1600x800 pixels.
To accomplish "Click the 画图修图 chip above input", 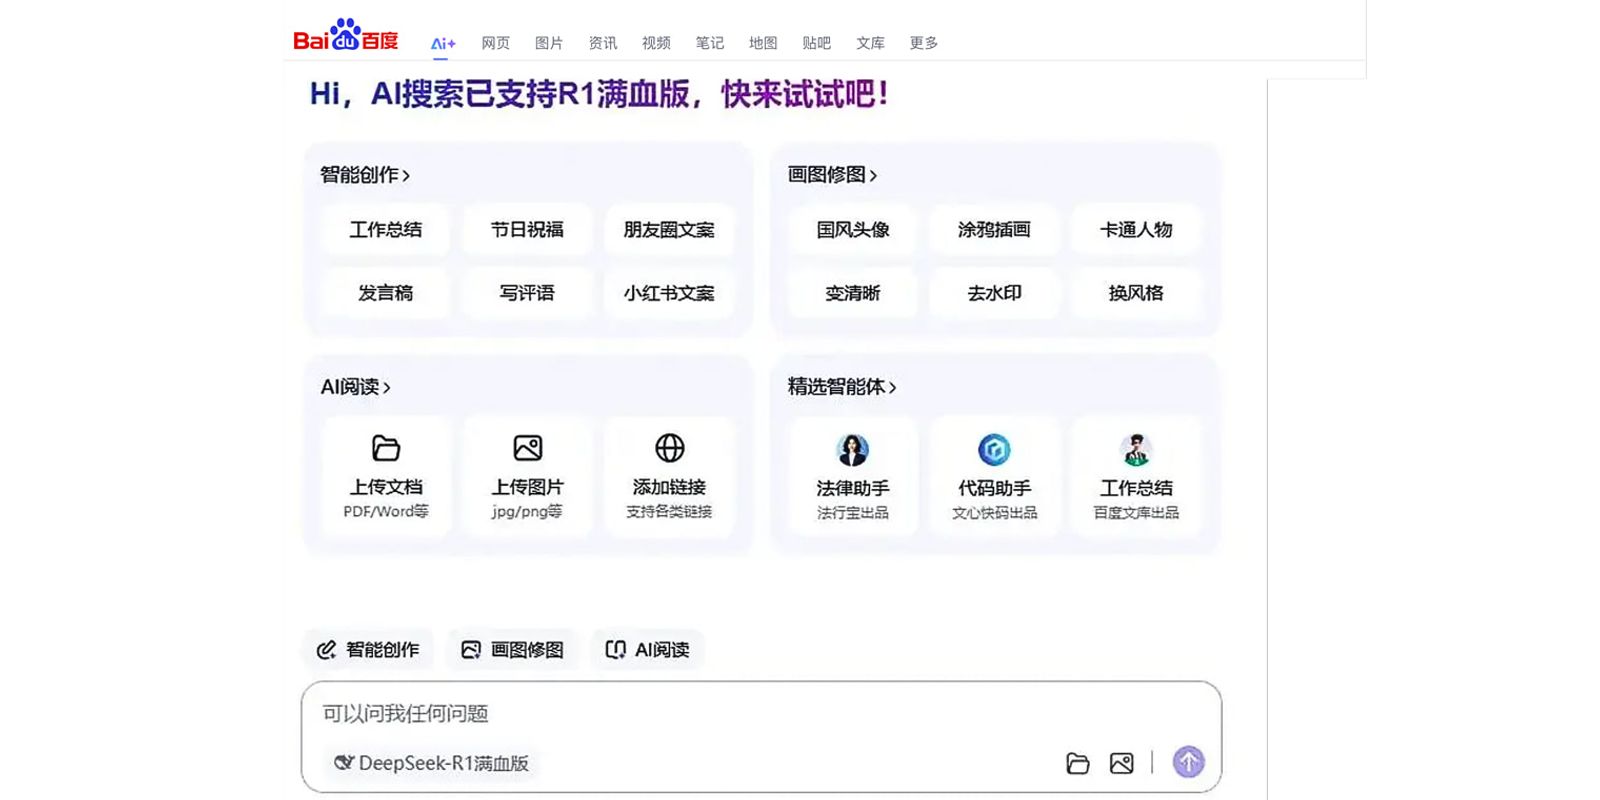I will pyautogui.click(x=512, y=650).
